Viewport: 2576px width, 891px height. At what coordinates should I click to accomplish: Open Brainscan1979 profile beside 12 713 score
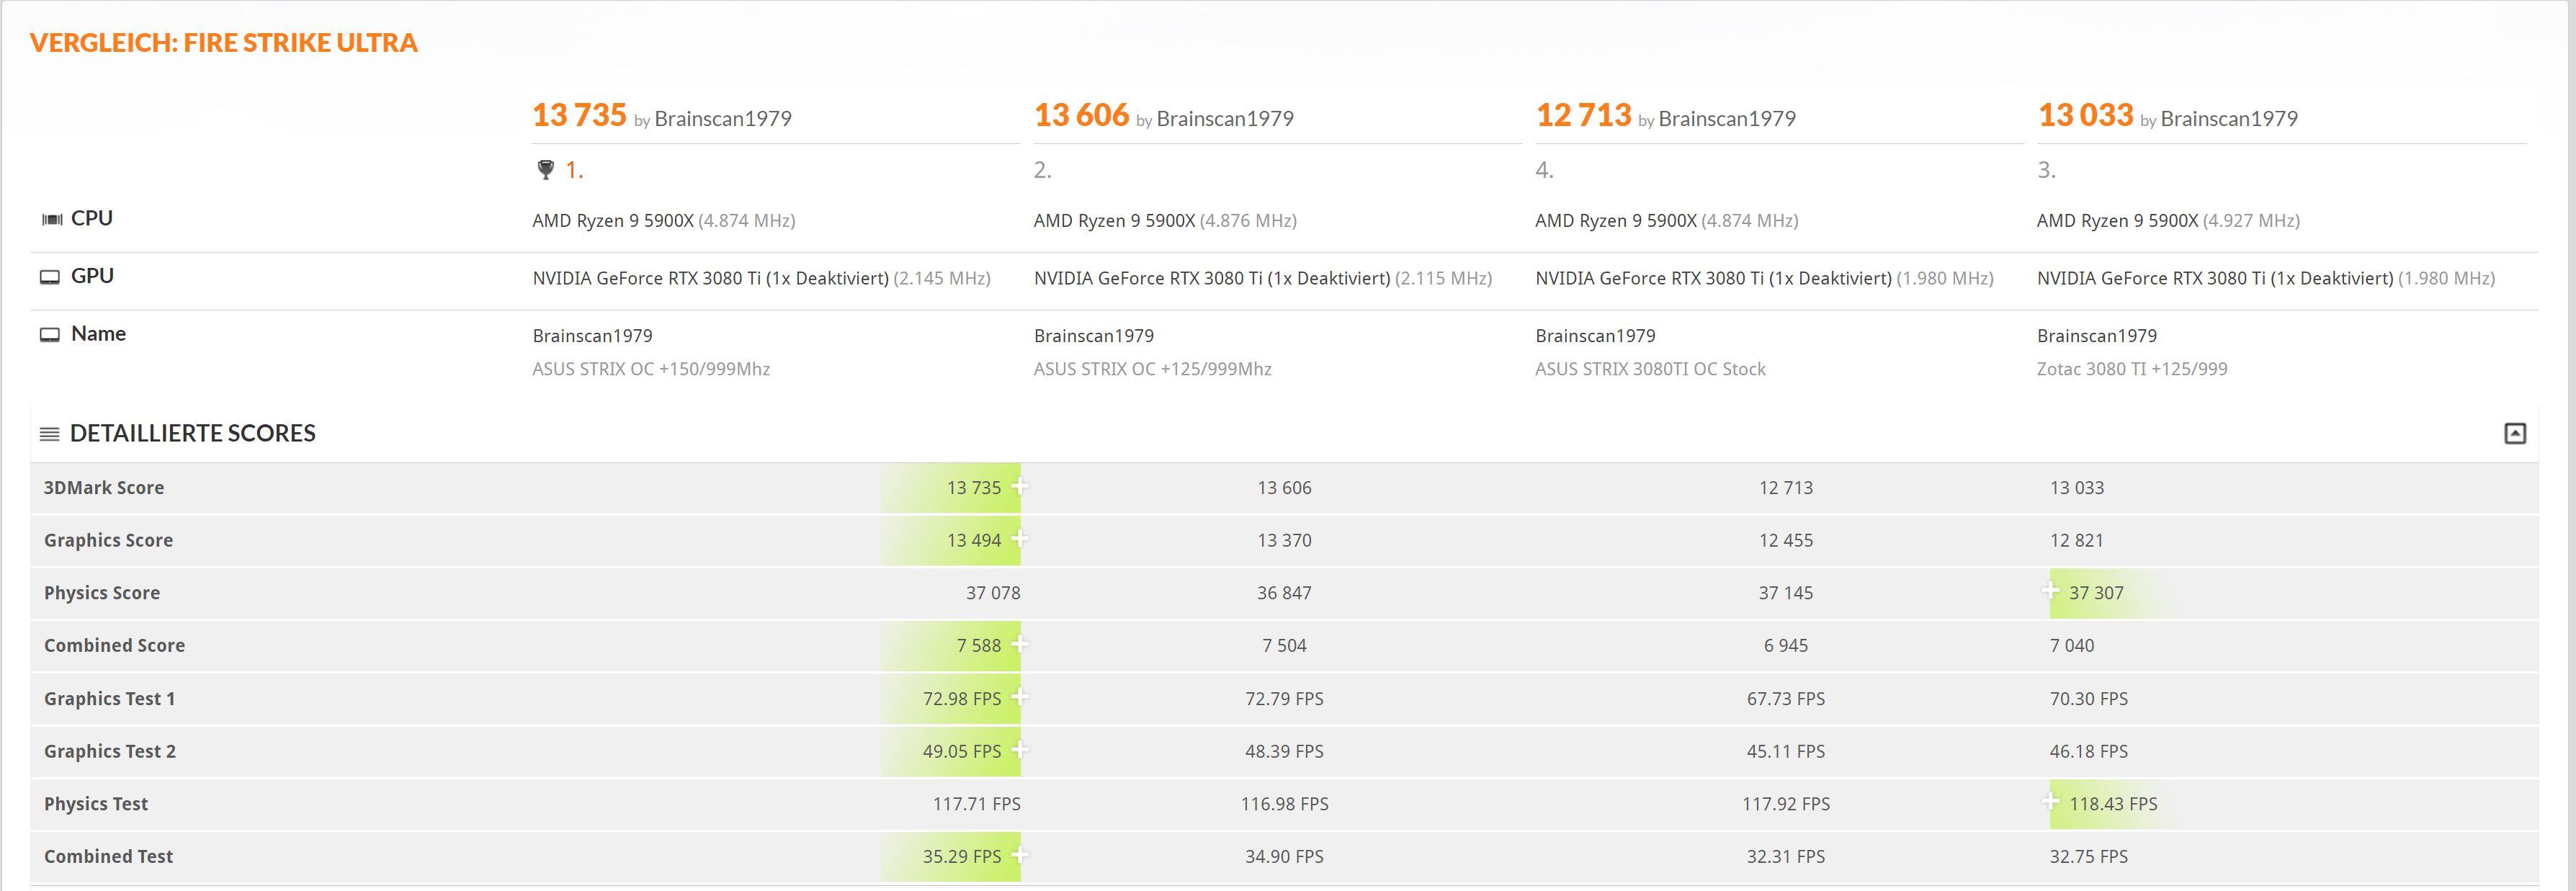pyautogui.click(x=1727, y=119)
